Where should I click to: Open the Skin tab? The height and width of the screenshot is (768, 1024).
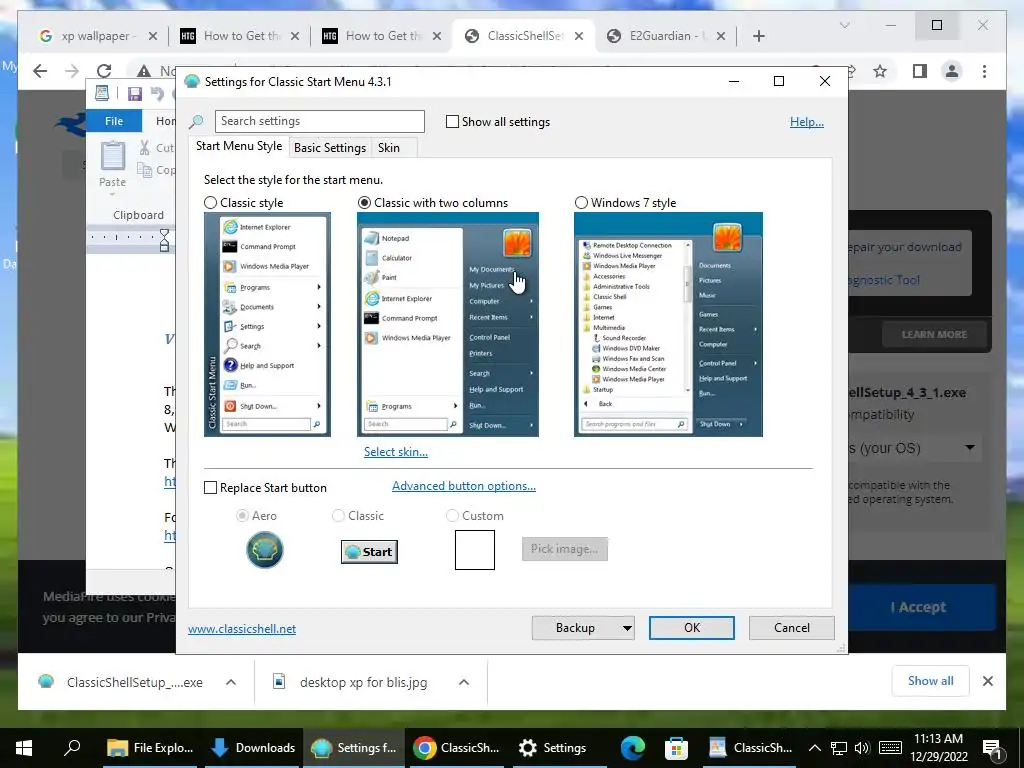389,148
